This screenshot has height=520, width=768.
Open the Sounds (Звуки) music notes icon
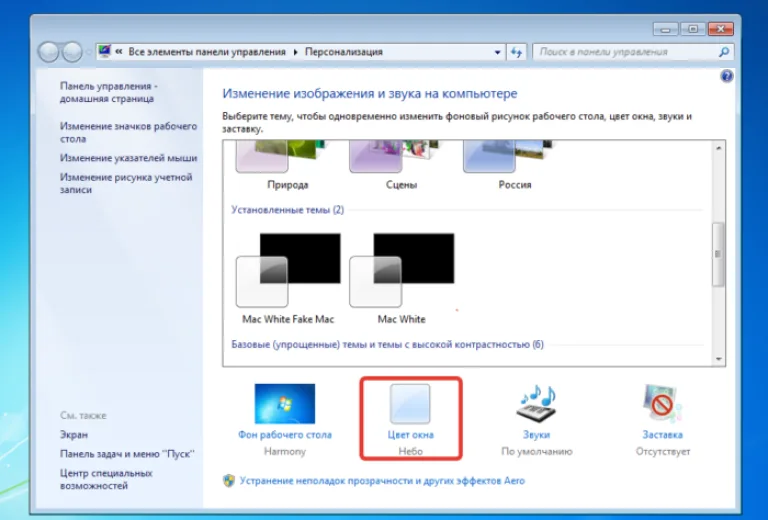536,404
